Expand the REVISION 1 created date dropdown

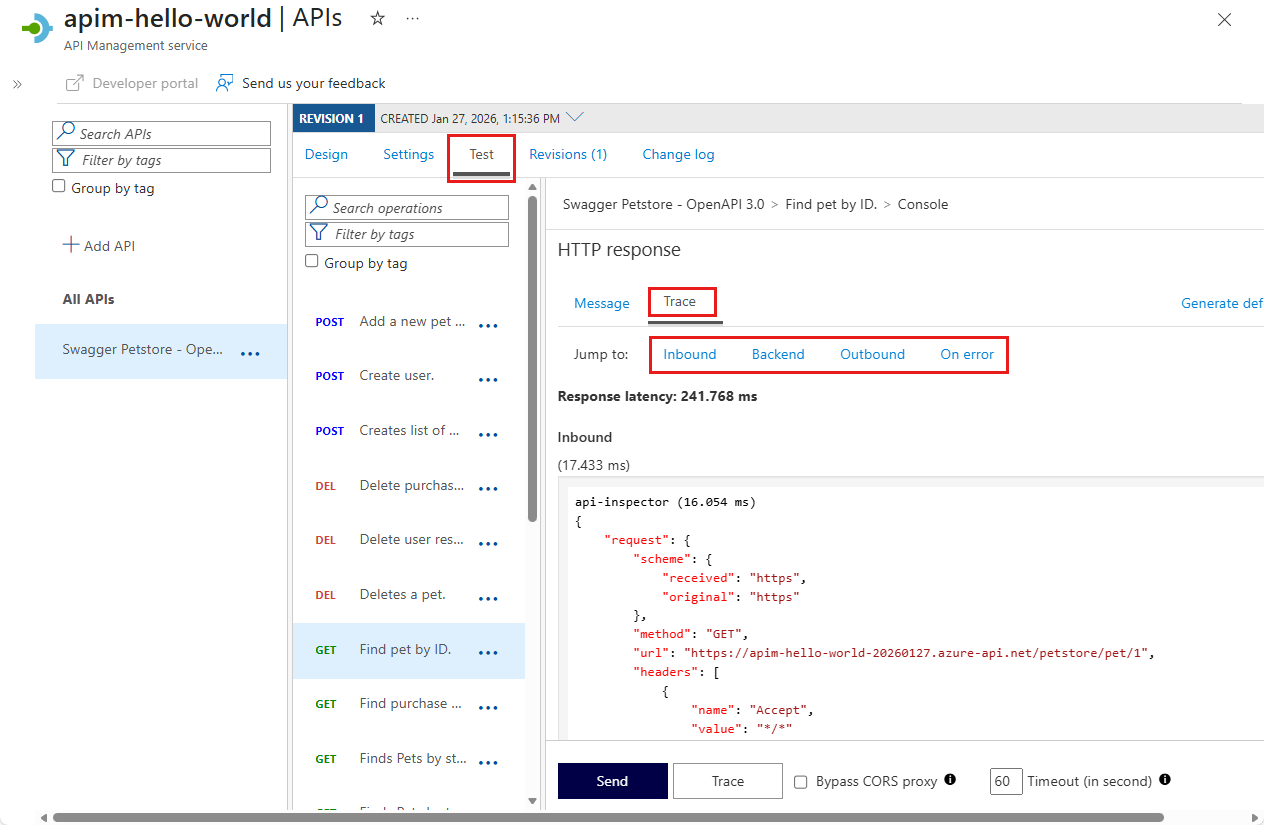click(575, 116)
